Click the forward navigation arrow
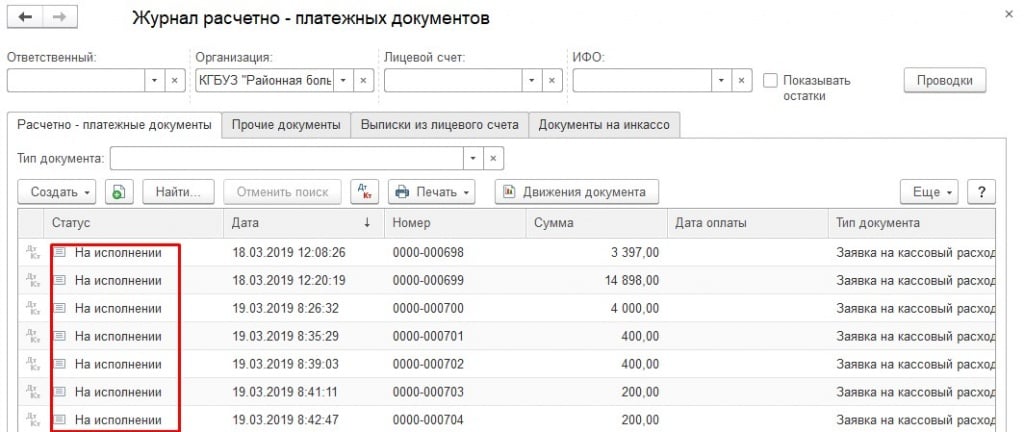1024x432 pixels. [x=59, y=19]
